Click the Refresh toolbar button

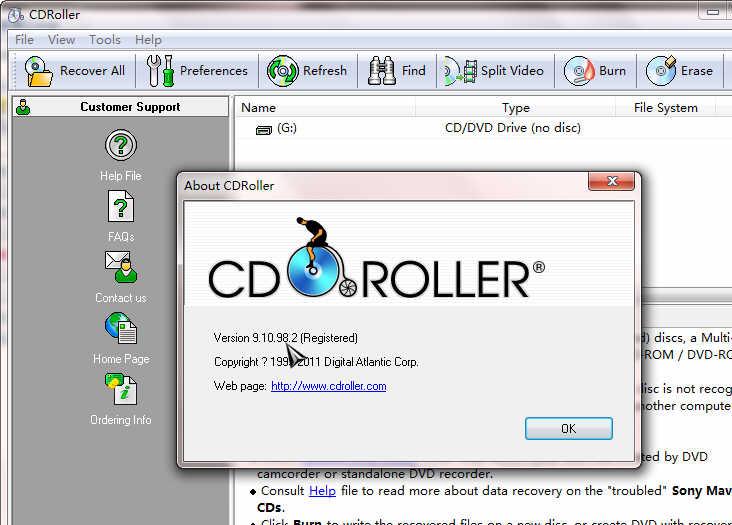point(307,71)
